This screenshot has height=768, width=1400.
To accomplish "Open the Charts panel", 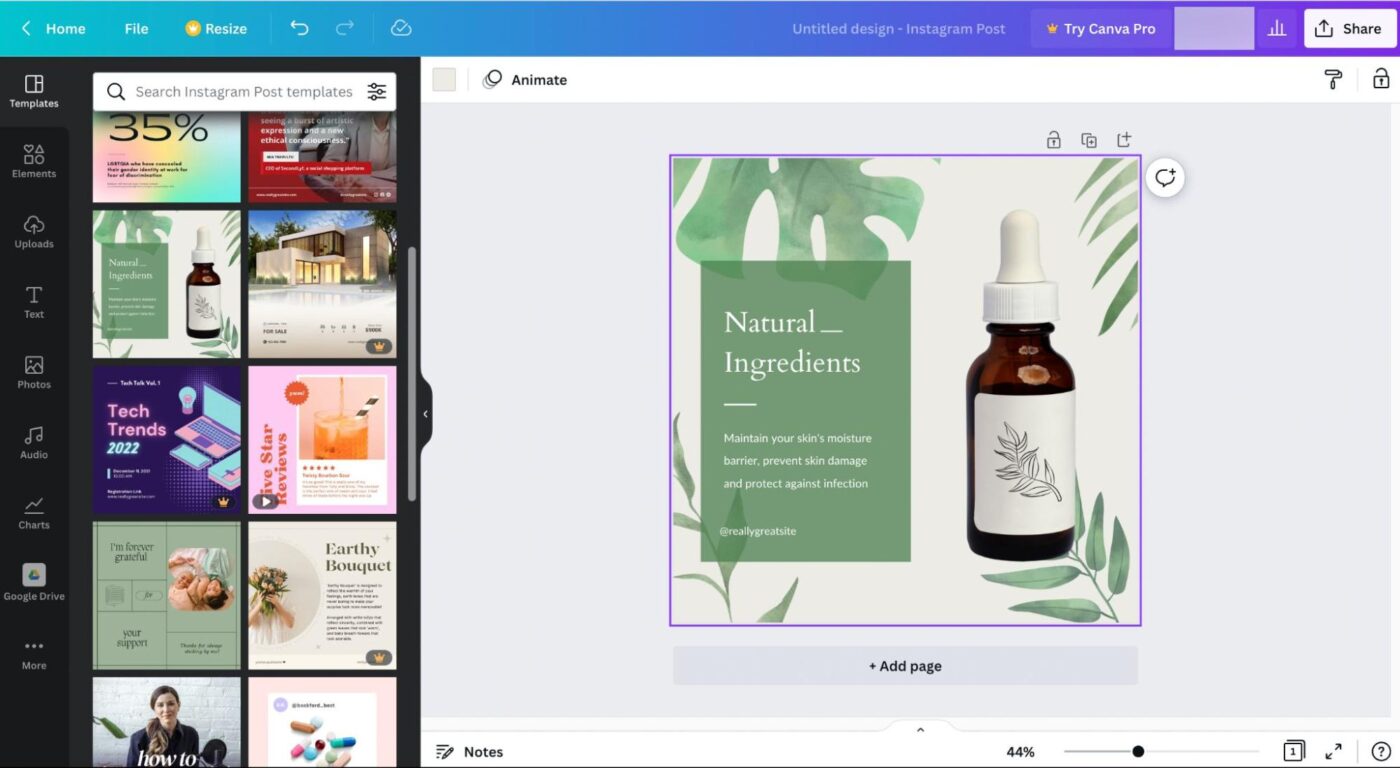I will point(34,512).
